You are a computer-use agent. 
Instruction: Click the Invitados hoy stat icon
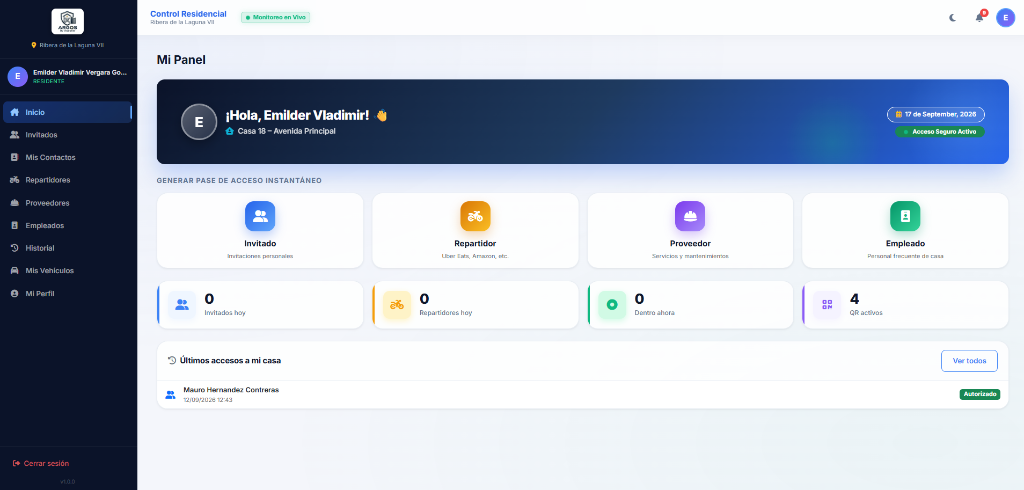coord(182,304)
